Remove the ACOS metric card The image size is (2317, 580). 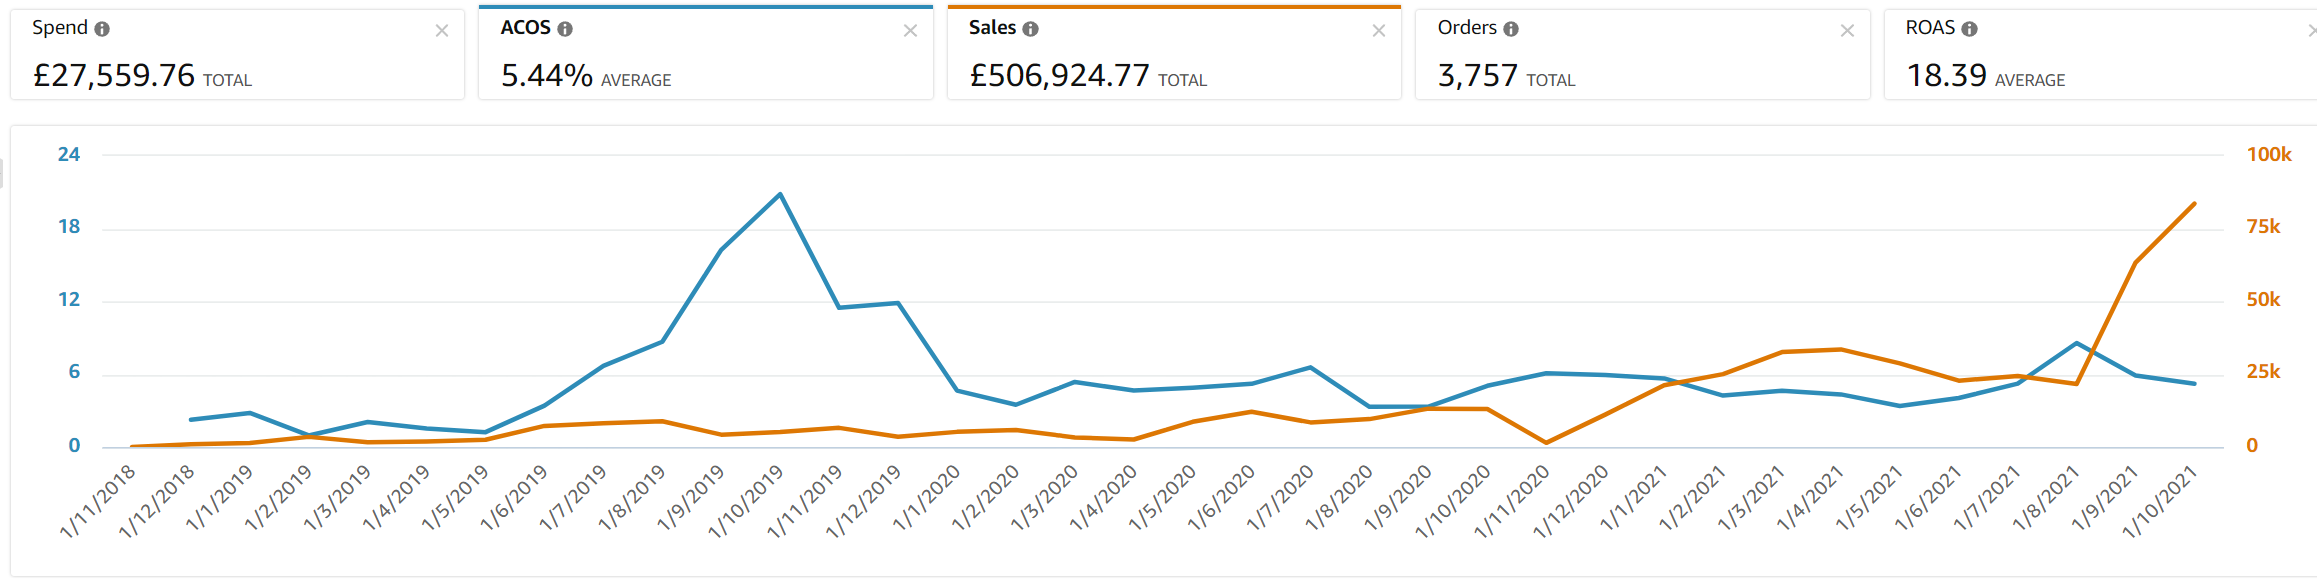(x=910, y=31)
